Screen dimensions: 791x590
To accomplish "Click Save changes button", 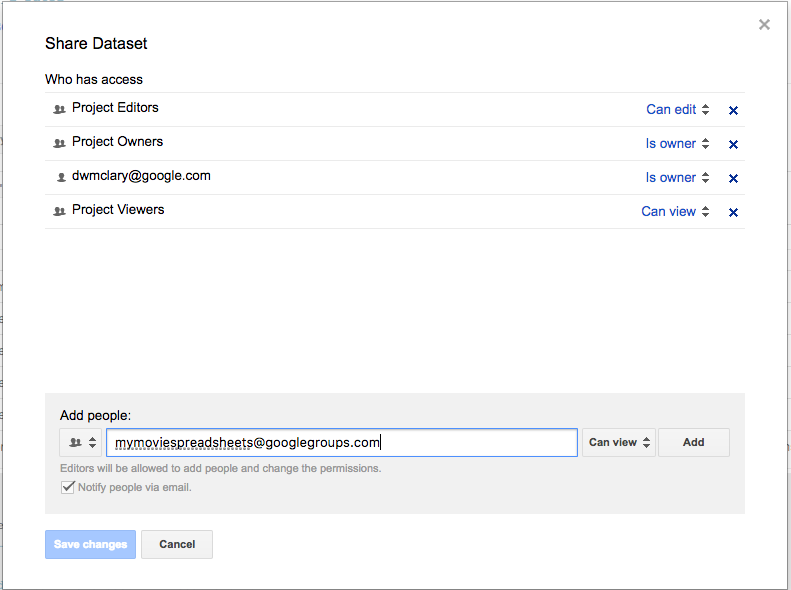I will pyautogui.click(x=90, y=544).
